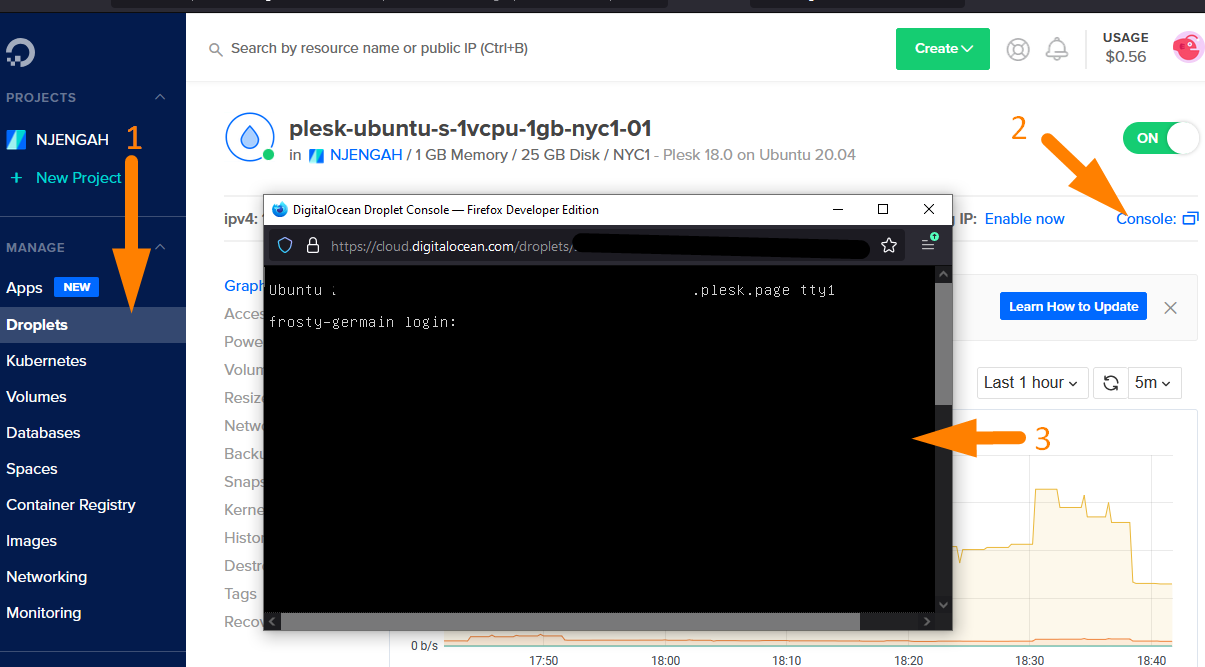The width and height of the screenshot is (1205, 667).
Task: Open Apps in the Manage menu
Action: (x=24, y=287)
